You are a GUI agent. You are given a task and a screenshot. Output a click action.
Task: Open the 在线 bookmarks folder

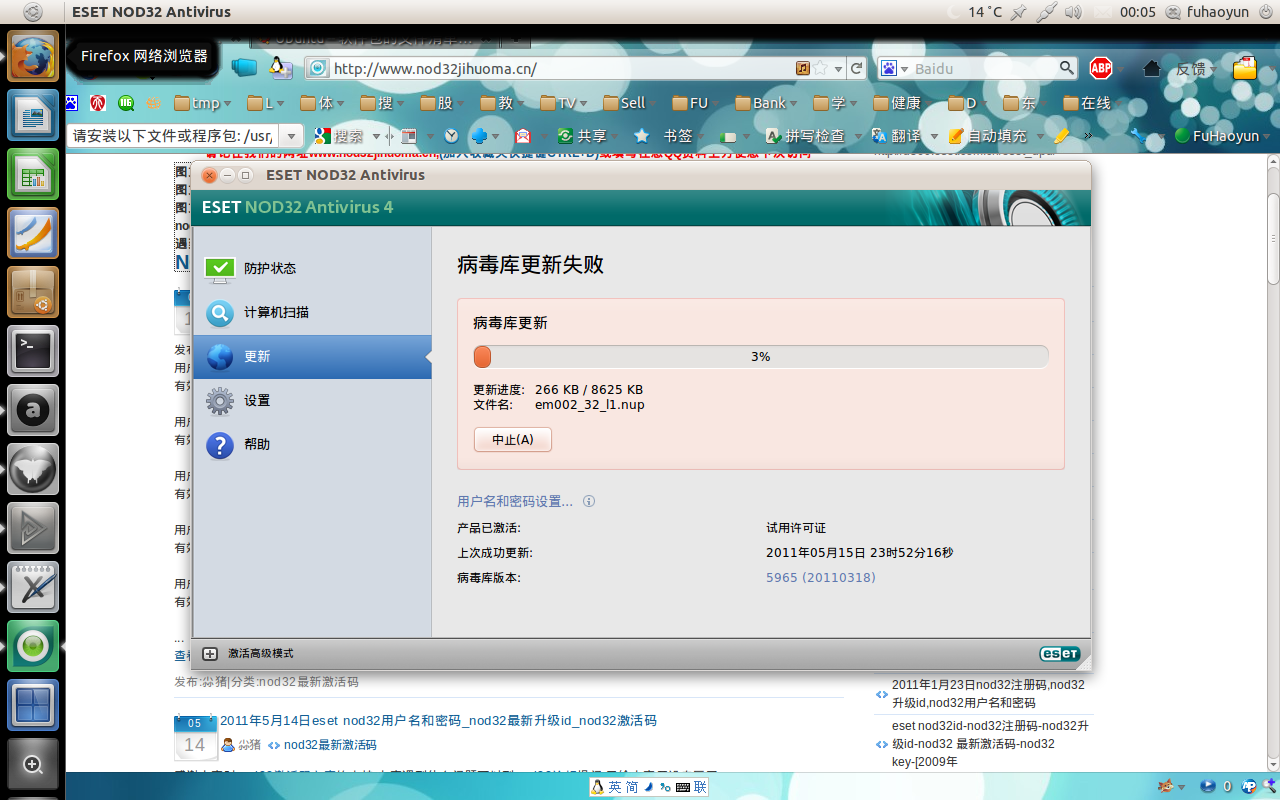pos(1093,103)
